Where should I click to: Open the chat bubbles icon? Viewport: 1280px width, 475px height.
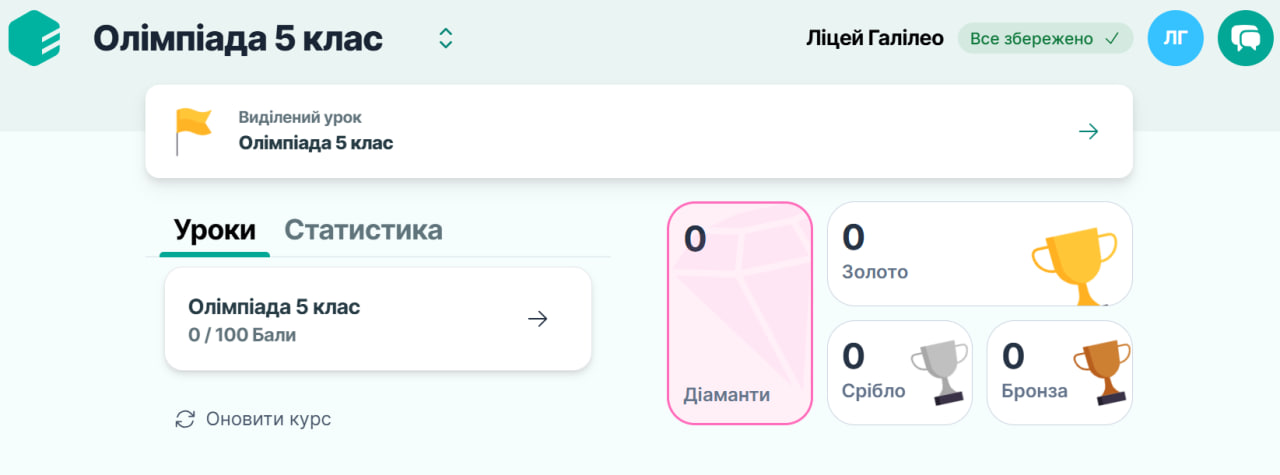pos(1245,39)
